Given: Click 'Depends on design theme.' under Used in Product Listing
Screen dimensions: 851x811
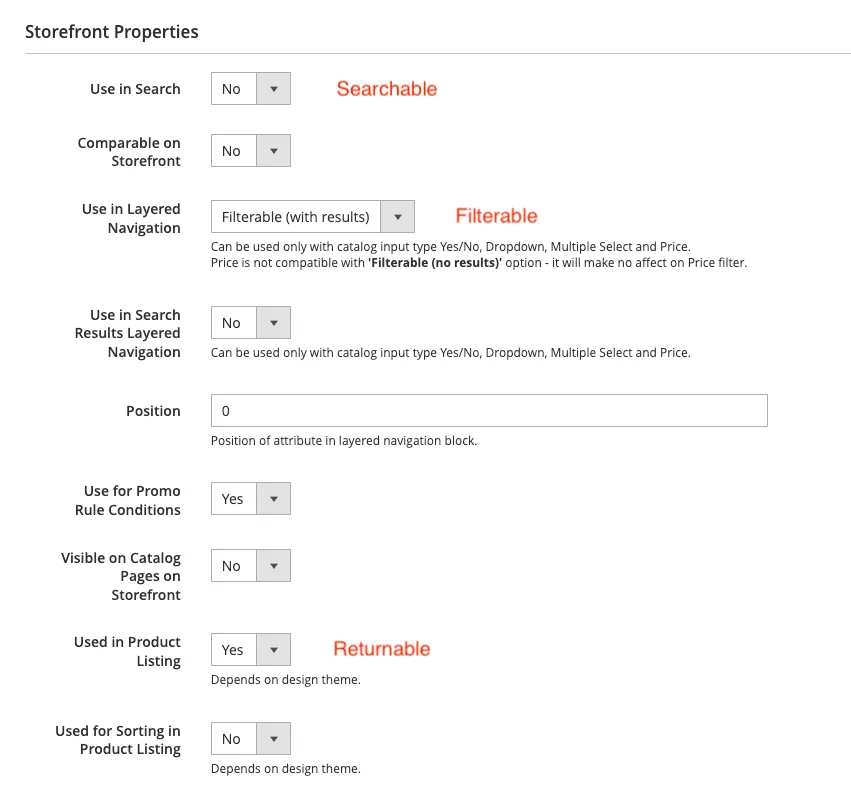Looking at the screenshot, I should coord(285,680).
